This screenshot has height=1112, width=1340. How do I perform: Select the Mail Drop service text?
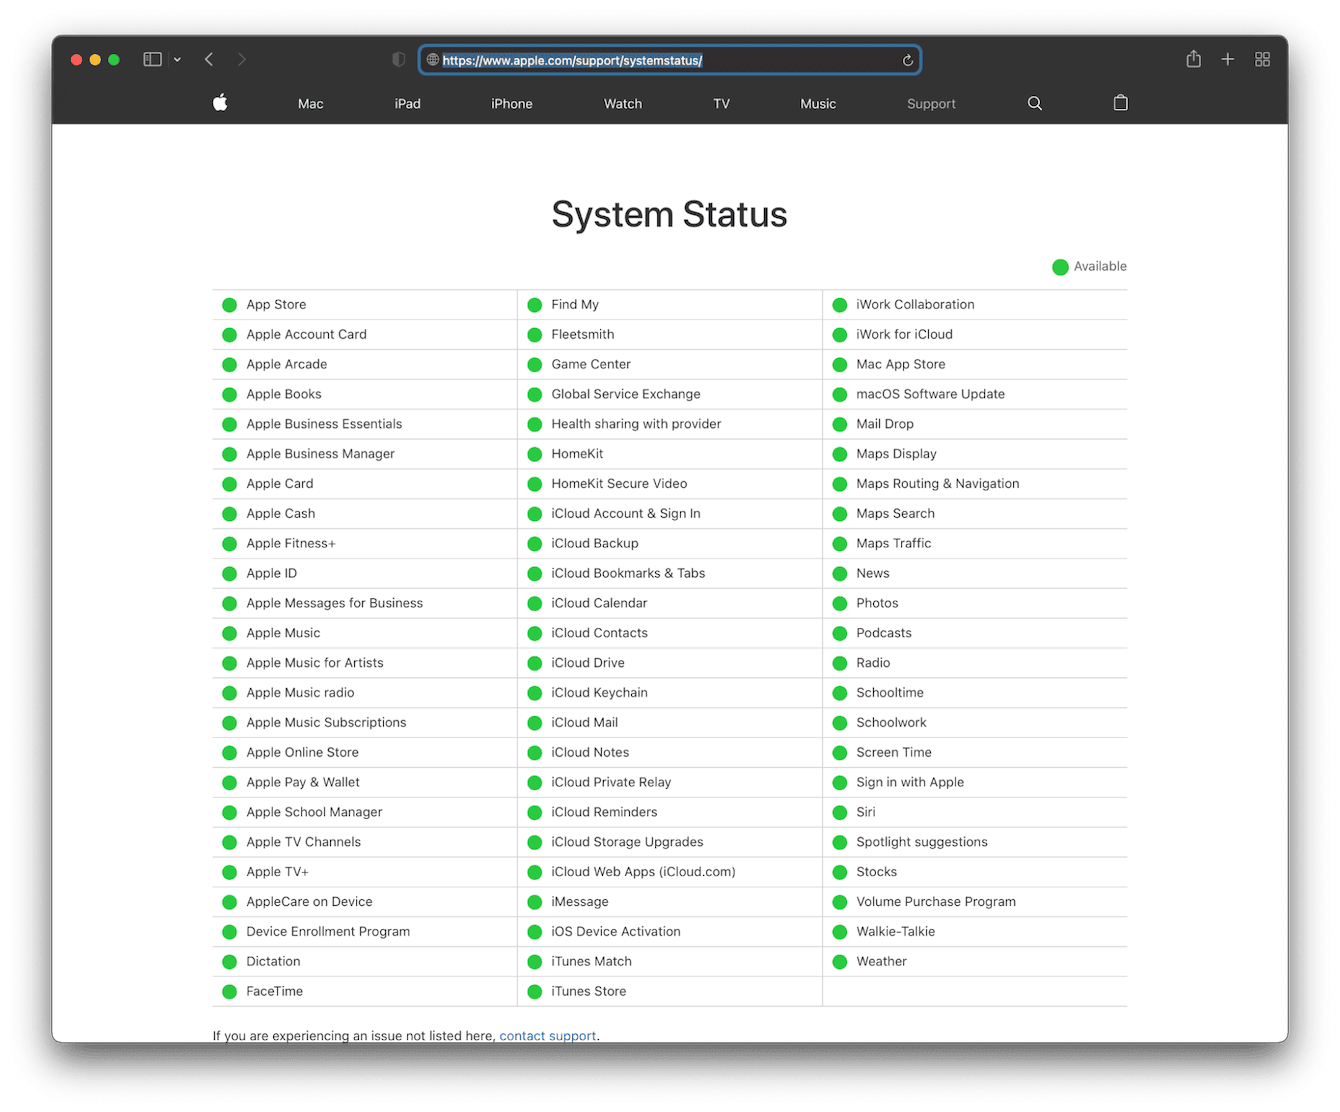coord(885,424)
